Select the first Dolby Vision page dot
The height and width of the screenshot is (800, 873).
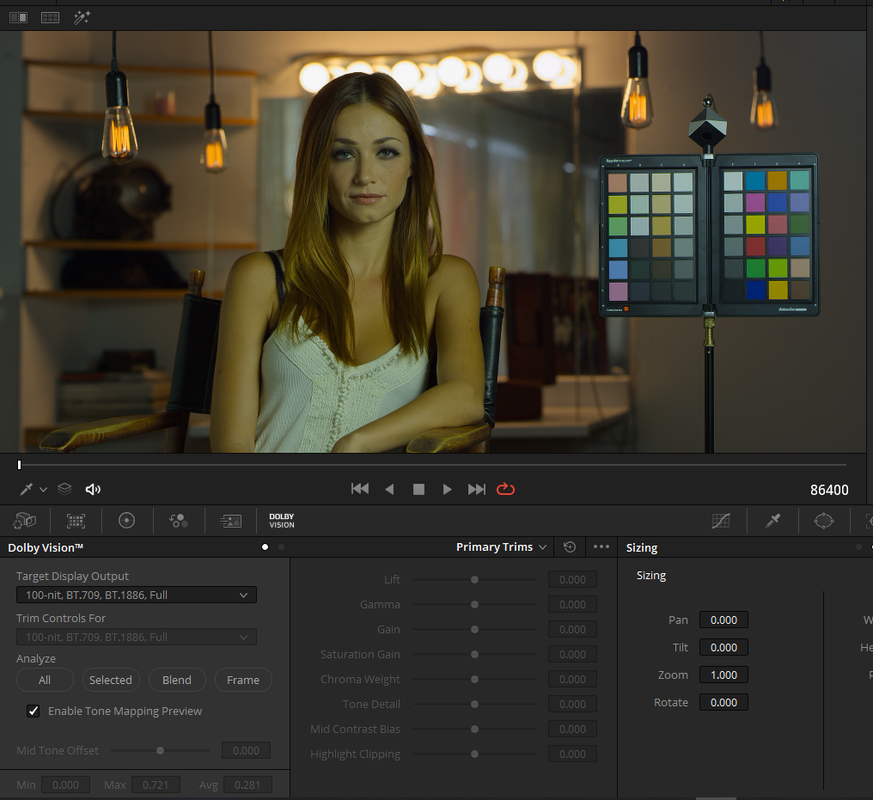(265, 547)
